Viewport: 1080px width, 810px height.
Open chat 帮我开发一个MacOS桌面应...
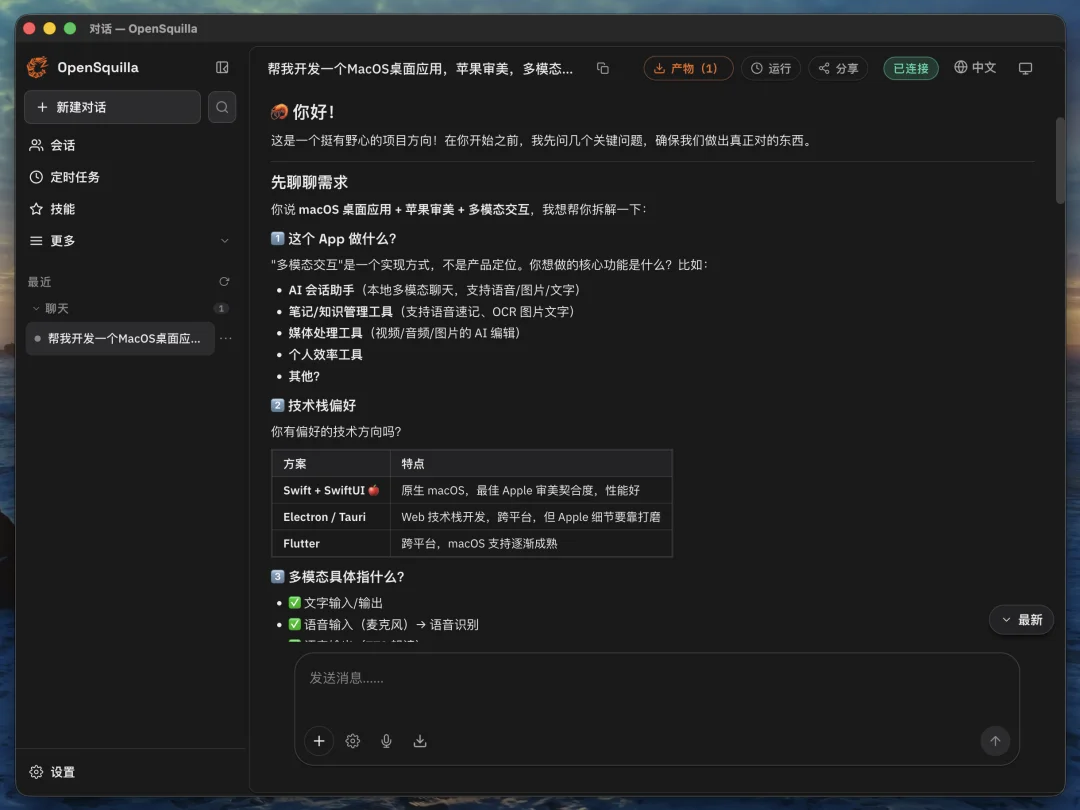click(x=121, y=338)
